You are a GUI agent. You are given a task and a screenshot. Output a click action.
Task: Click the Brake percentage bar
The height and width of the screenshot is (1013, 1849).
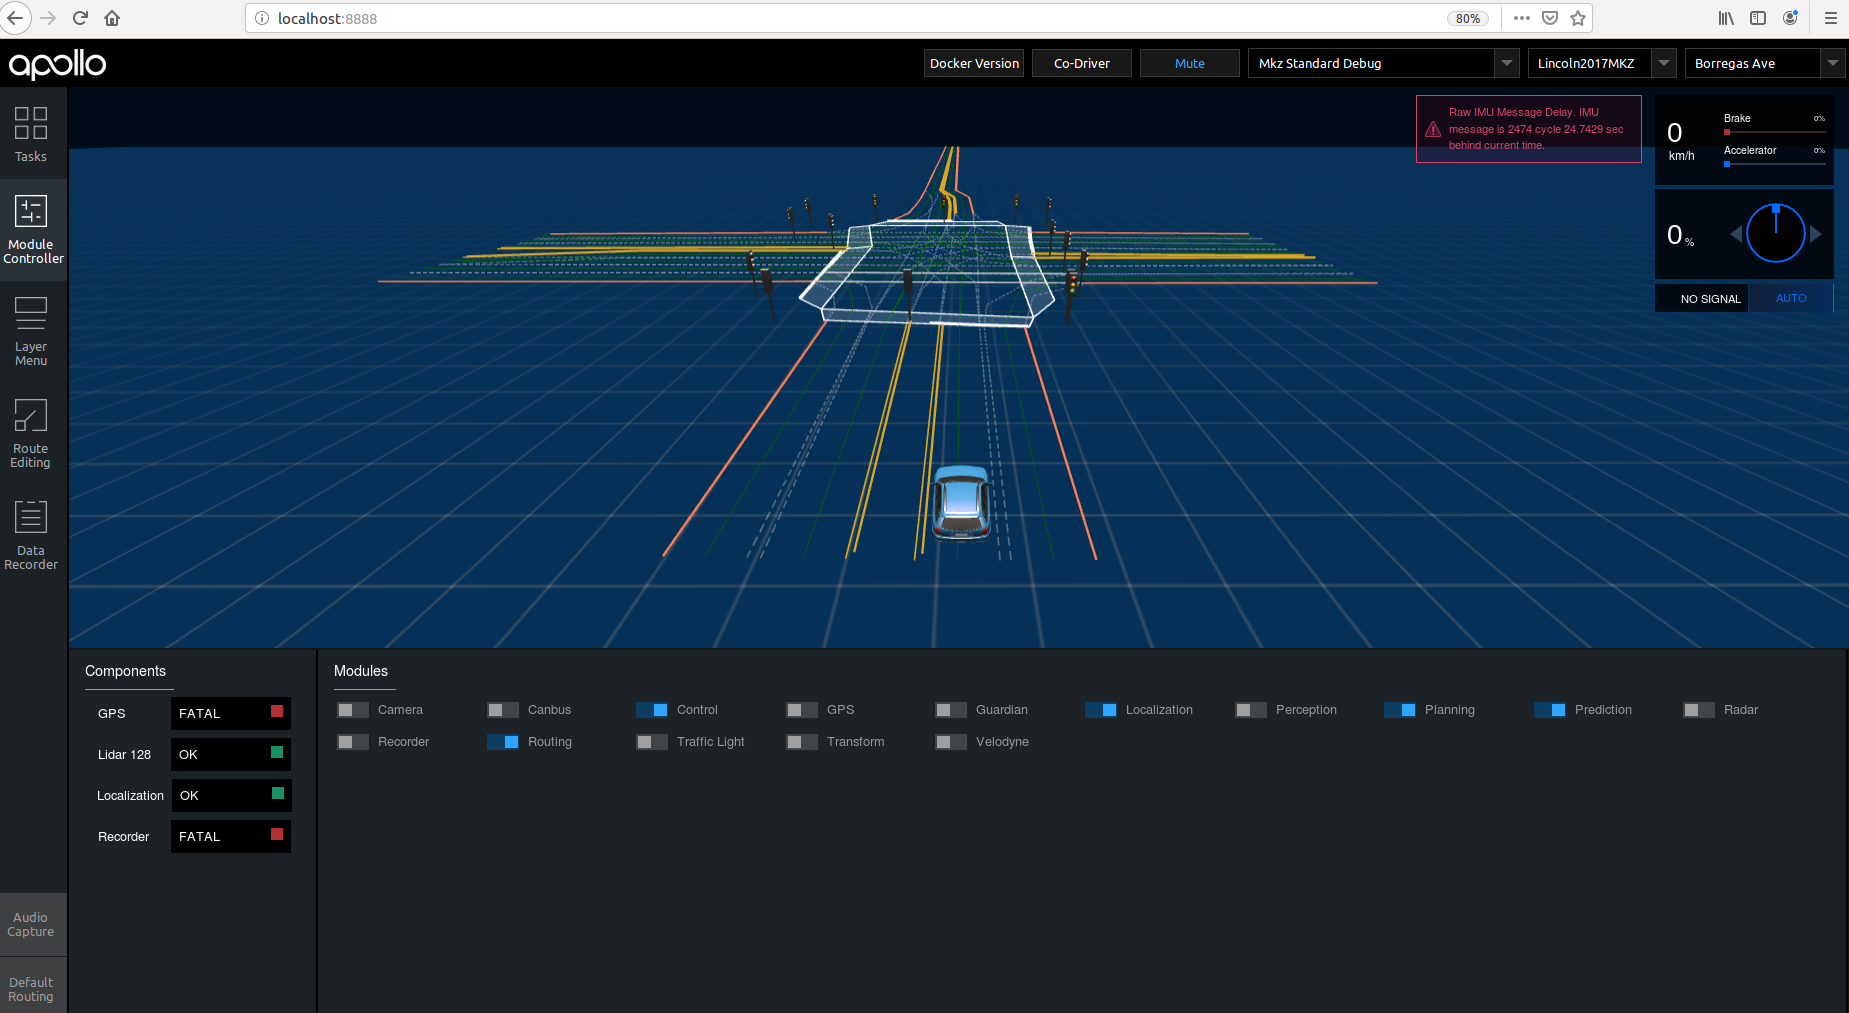coord(1775,132)
